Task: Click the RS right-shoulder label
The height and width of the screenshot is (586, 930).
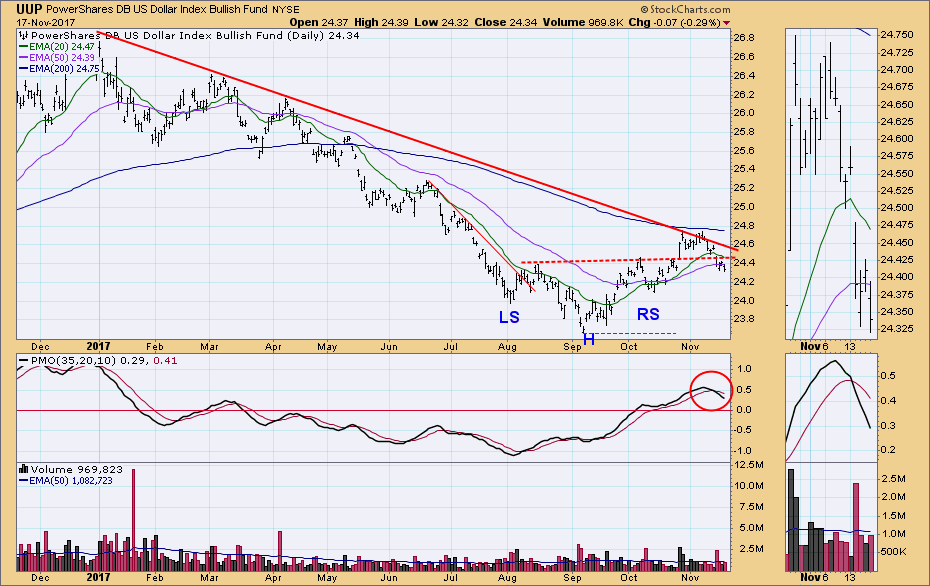Action: (x=648, y=314)
